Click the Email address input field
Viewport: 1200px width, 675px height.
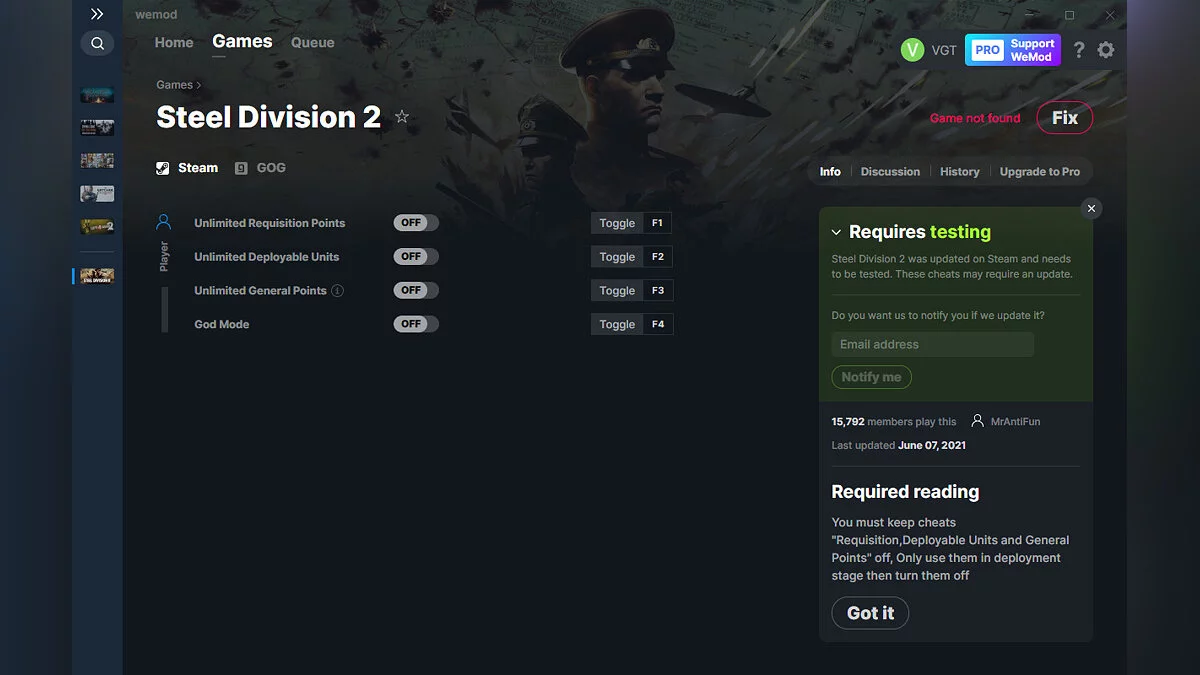pyautogui.click(x=932, y=344)
